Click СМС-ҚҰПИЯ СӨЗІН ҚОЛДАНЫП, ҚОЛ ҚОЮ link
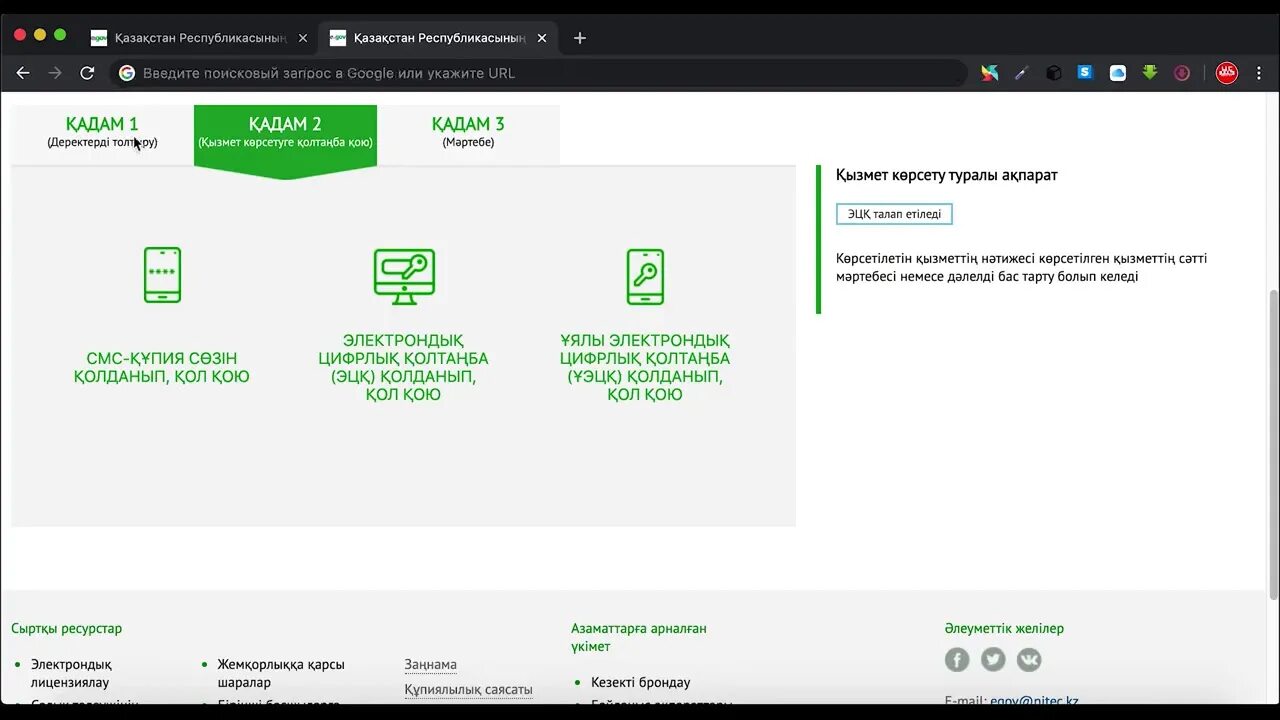 tap(162, 368)
